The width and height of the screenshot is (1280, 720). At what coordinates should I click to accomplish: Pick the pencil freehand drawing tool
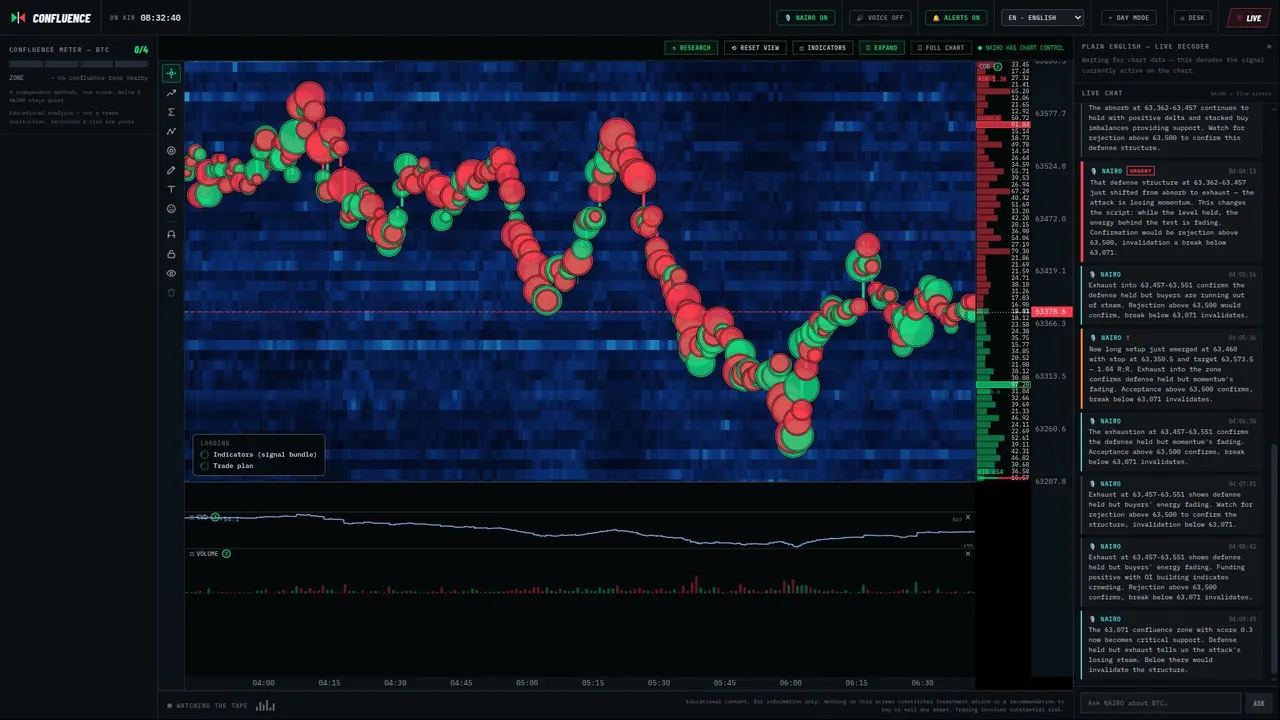coord(171,170)
